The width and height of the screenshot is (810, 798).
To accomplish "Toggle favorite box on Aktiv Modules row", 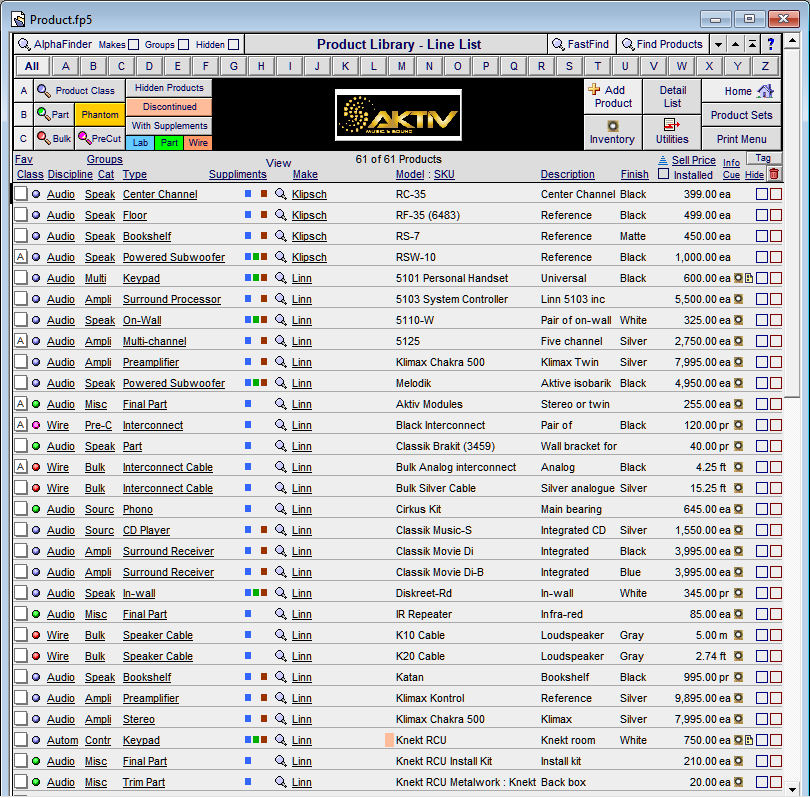I will (21, 404).
